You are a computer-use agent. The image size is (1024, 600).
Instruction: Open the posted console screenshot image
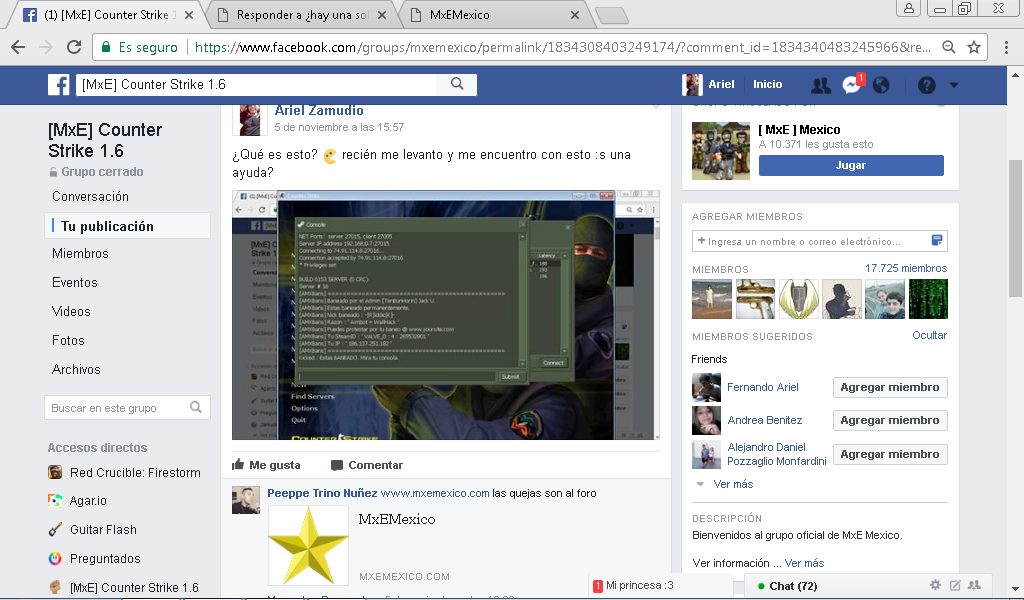(445, 315)
